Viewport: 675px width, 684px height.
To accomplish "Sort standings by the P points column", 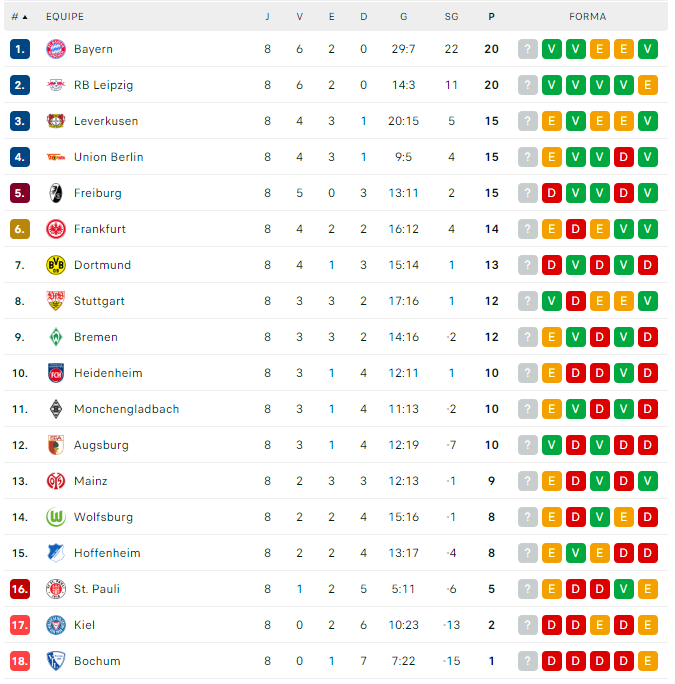I will click(x=491, y=17).
